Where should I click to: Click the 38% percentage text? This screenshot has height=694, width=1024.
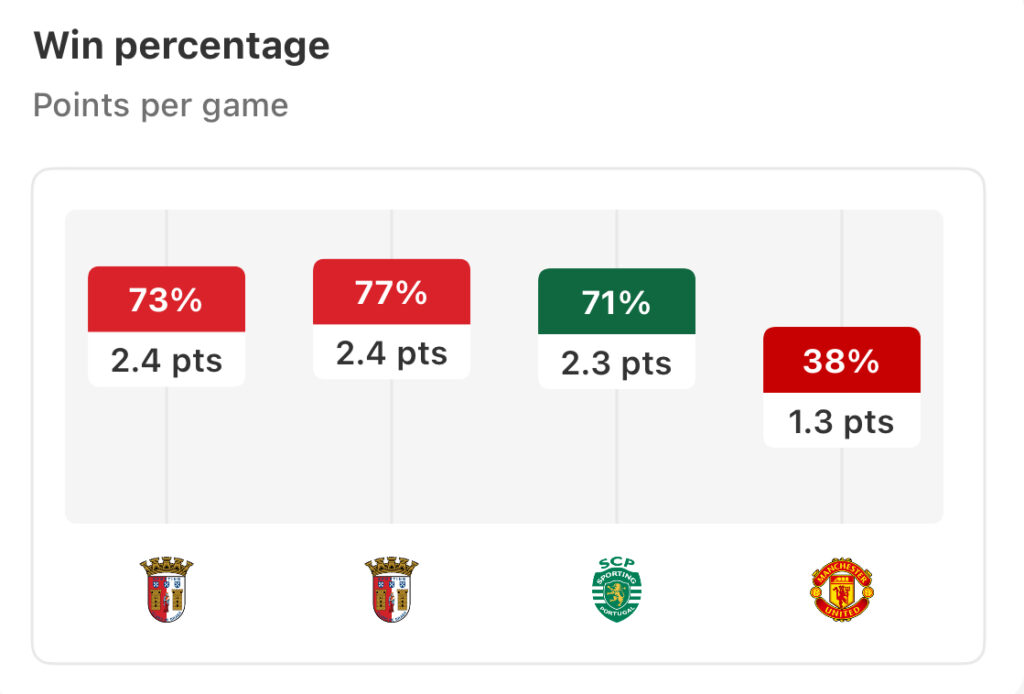pos(841,360)
